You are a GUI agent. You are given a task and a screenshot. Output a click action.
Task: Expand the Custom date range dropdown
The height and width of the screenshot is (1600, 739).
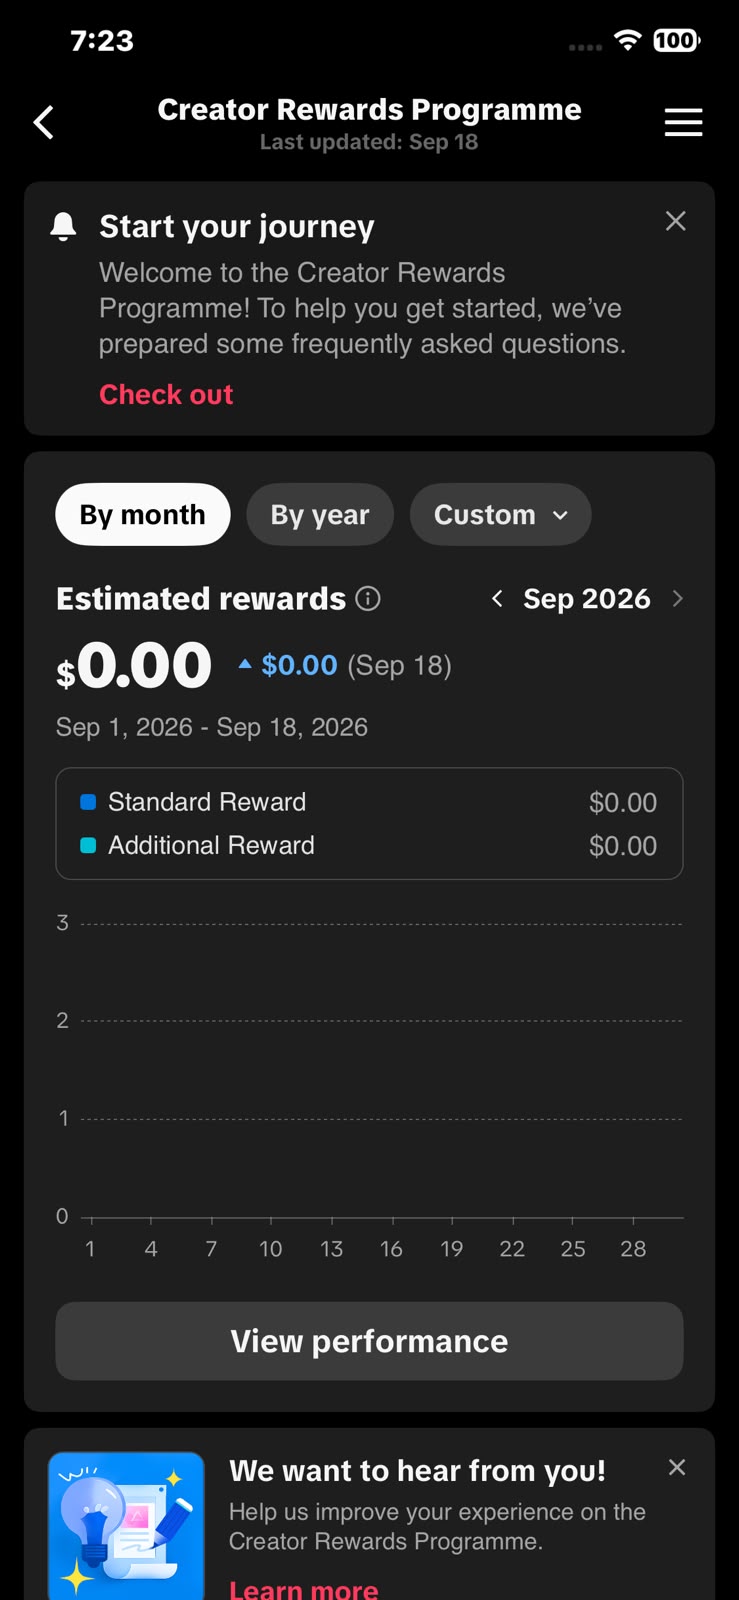coord(500,515)
